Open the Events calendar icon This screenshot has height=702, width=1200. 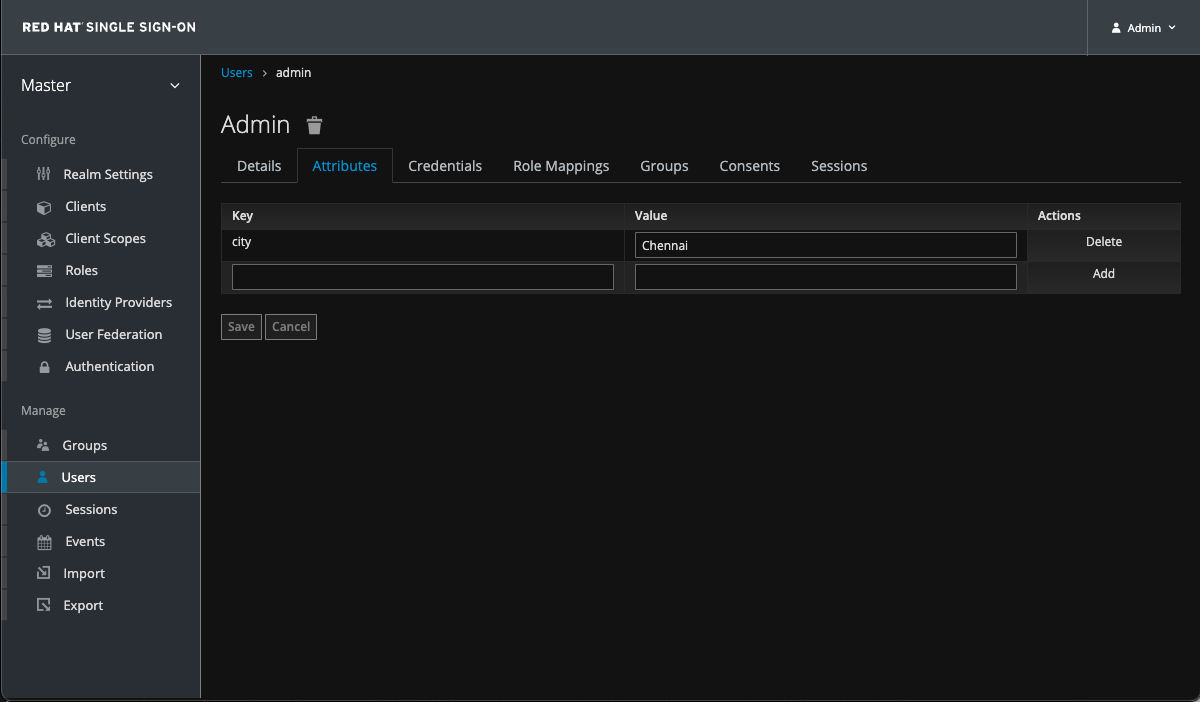pyautogui.click(x=44, y=541)
